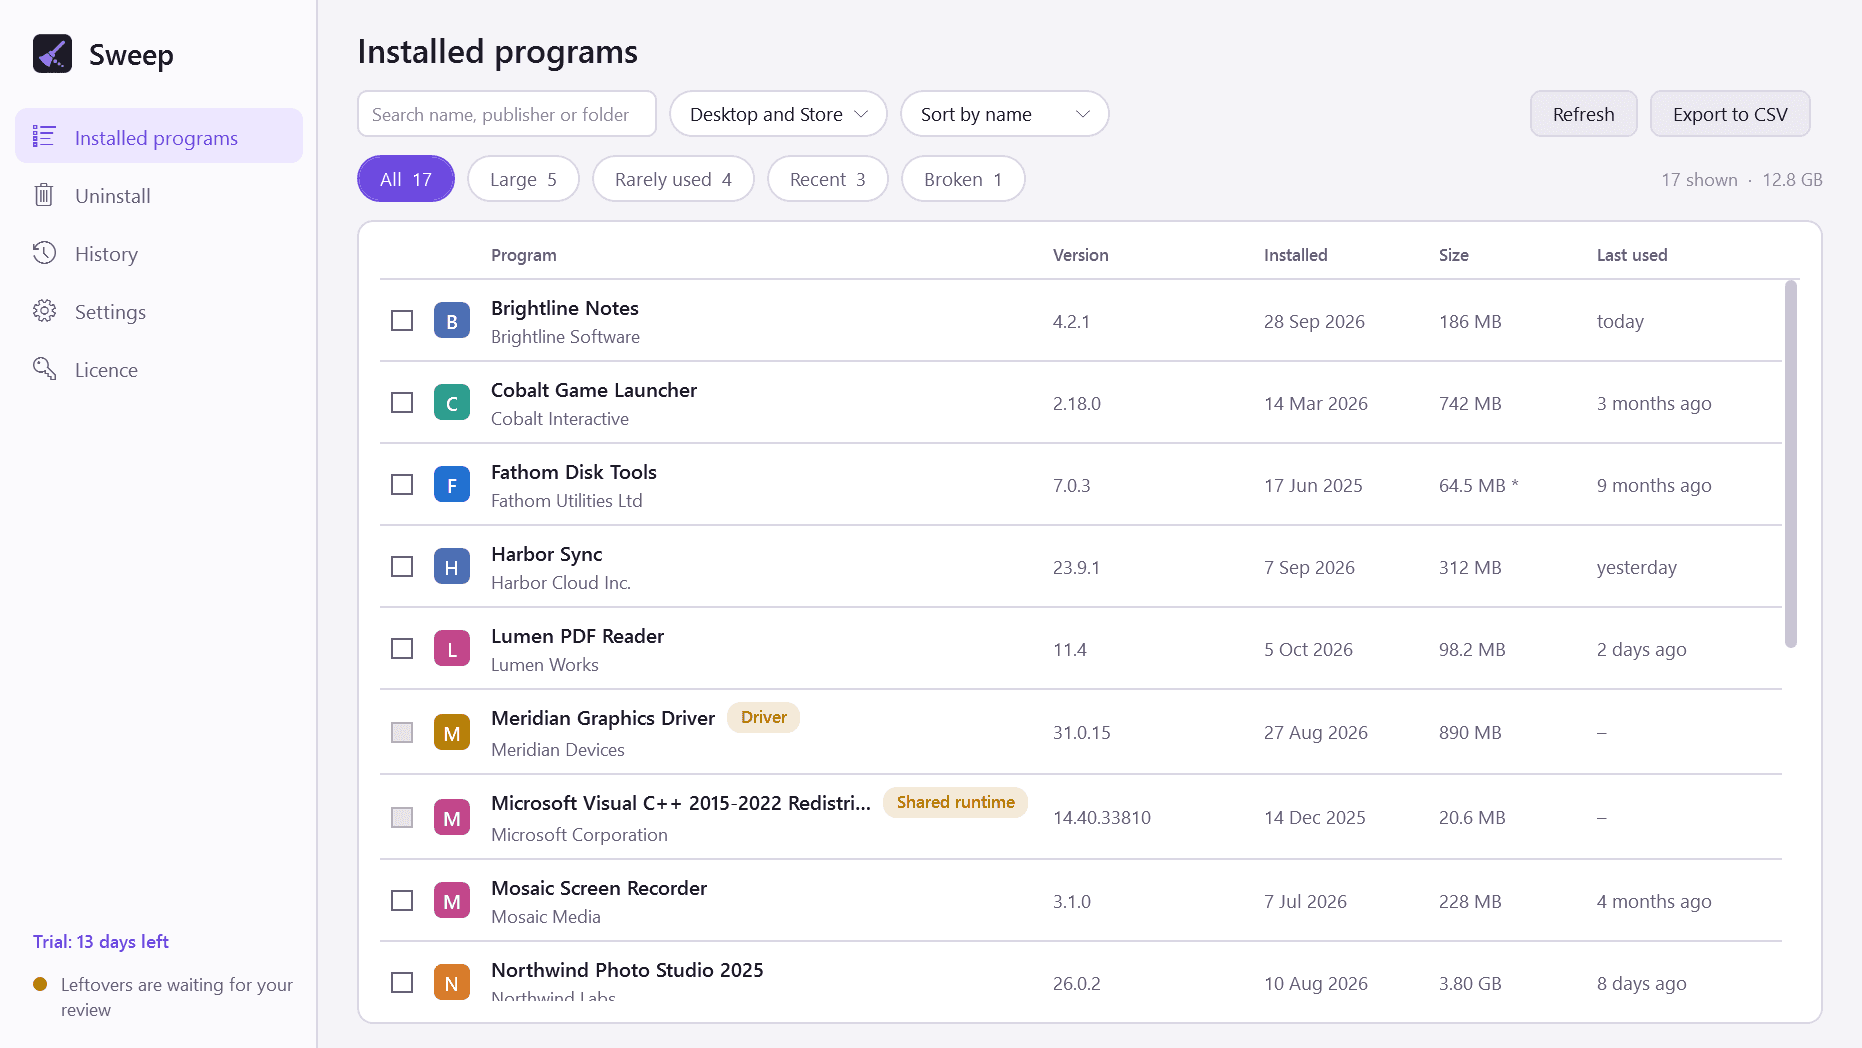1862x1048 pixels.
Task: Filter by Recent programs
Action: tap(827, 179)
